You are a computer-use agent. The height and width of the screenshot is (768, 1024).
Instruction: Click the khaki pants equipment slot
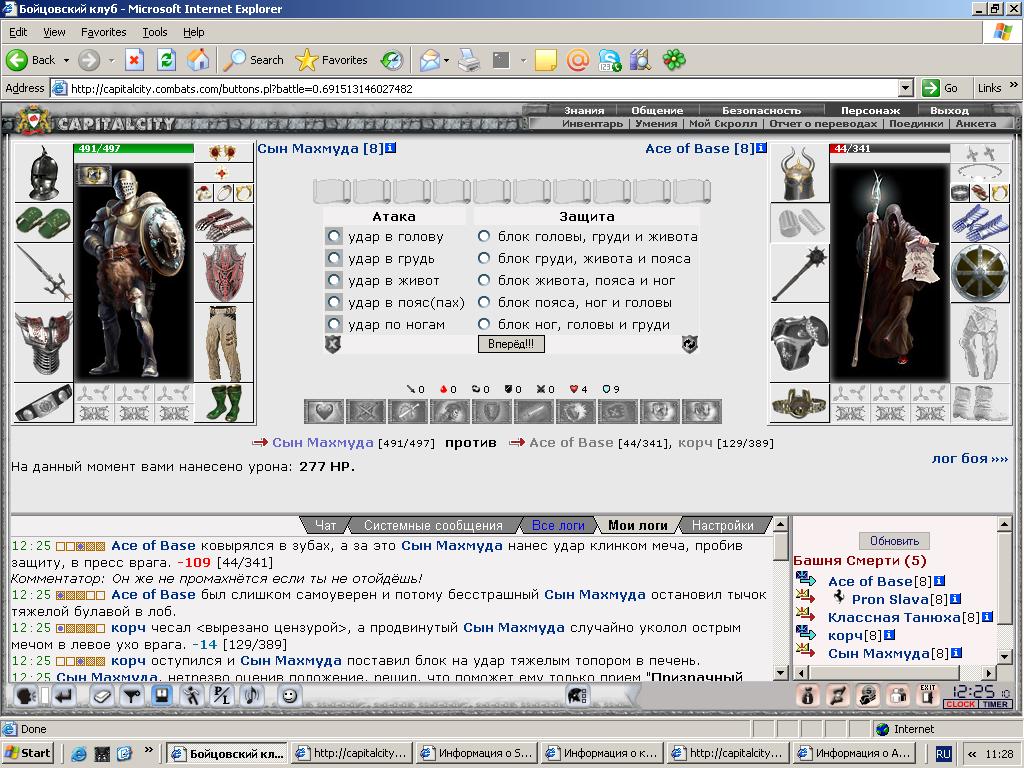(224, 343)
